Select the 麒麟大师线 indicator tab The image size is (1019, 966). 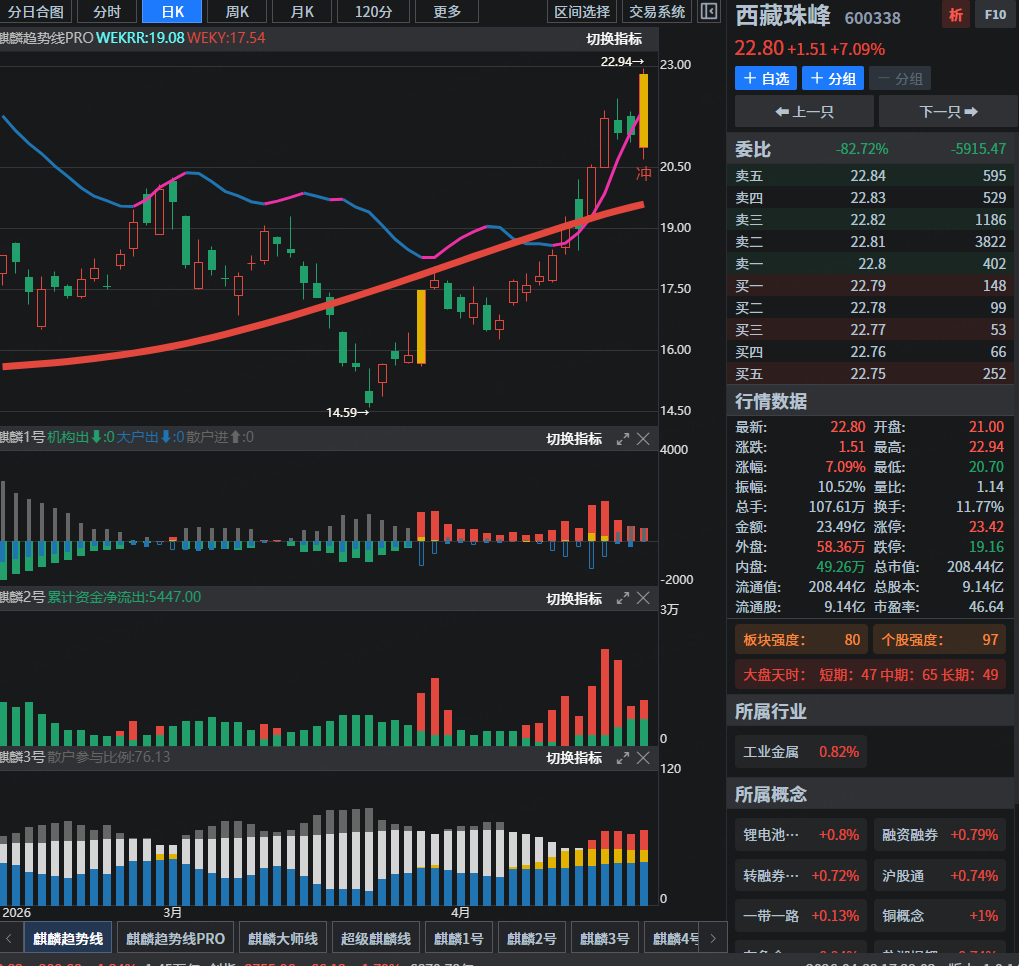tap(283, 939)
